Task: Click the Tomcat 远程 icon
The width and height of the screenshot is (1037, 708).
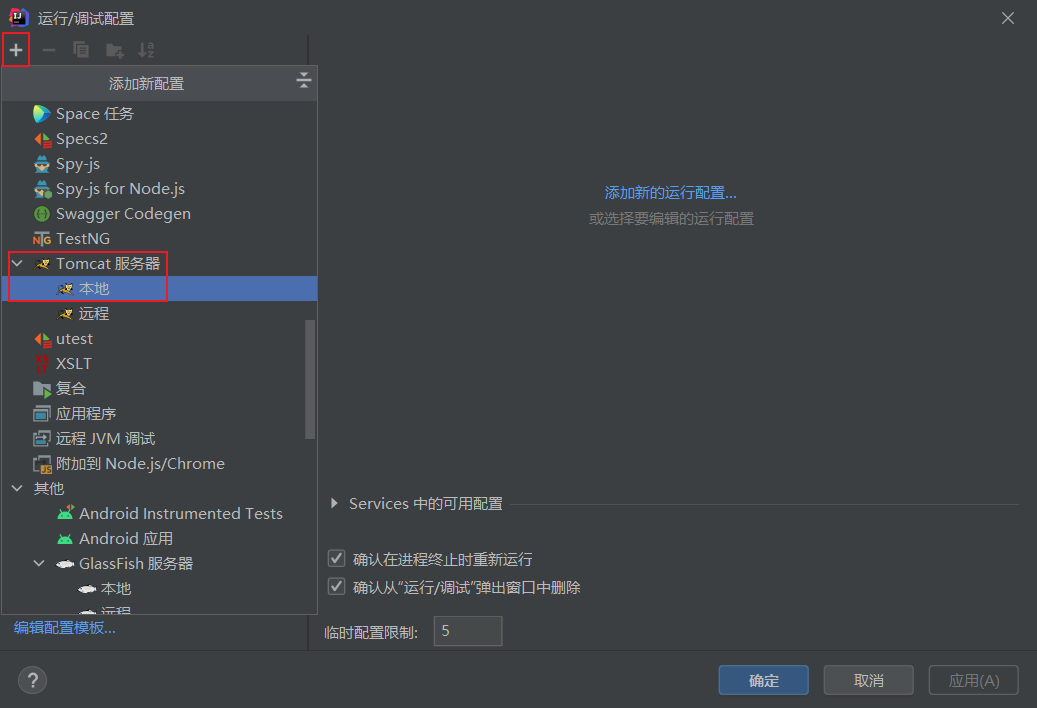Action: [65, 314]
